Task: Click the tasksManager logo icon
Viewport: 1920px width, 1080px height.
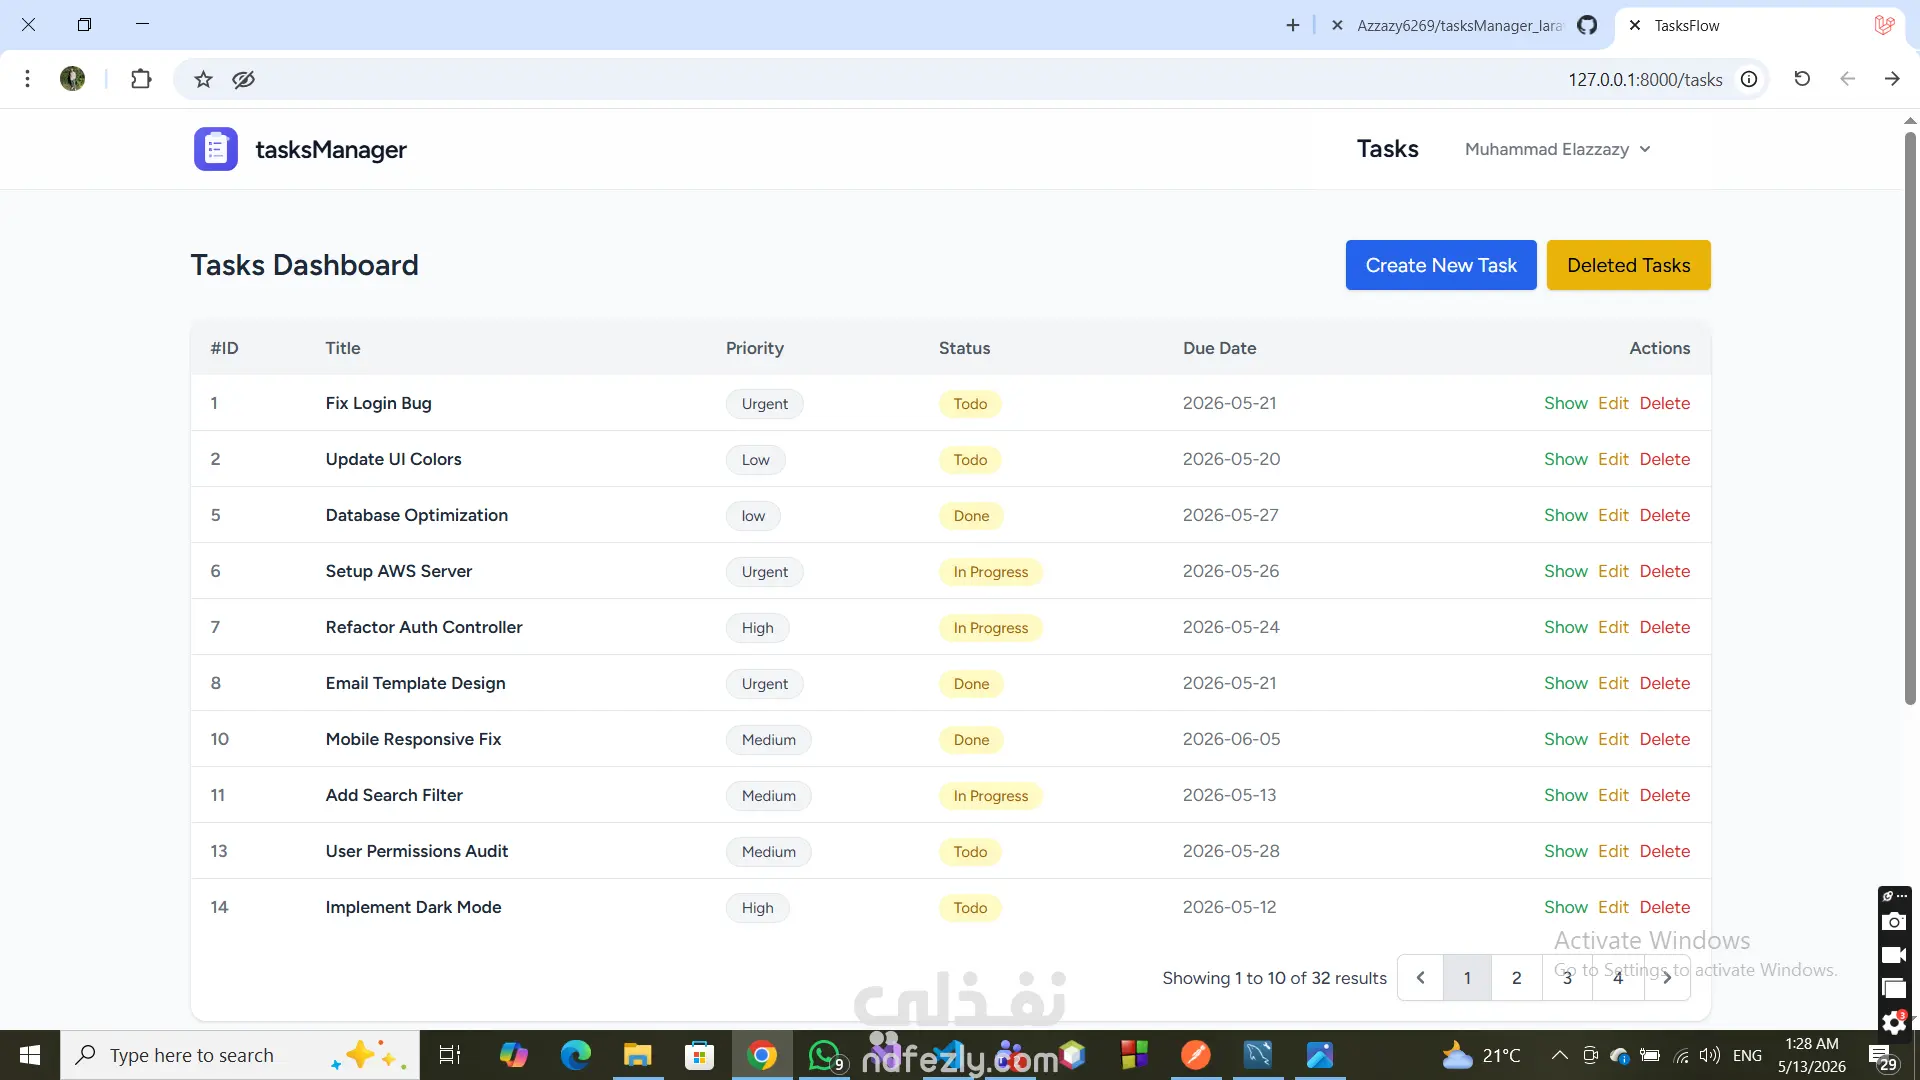Action: [x=216, y=149]
